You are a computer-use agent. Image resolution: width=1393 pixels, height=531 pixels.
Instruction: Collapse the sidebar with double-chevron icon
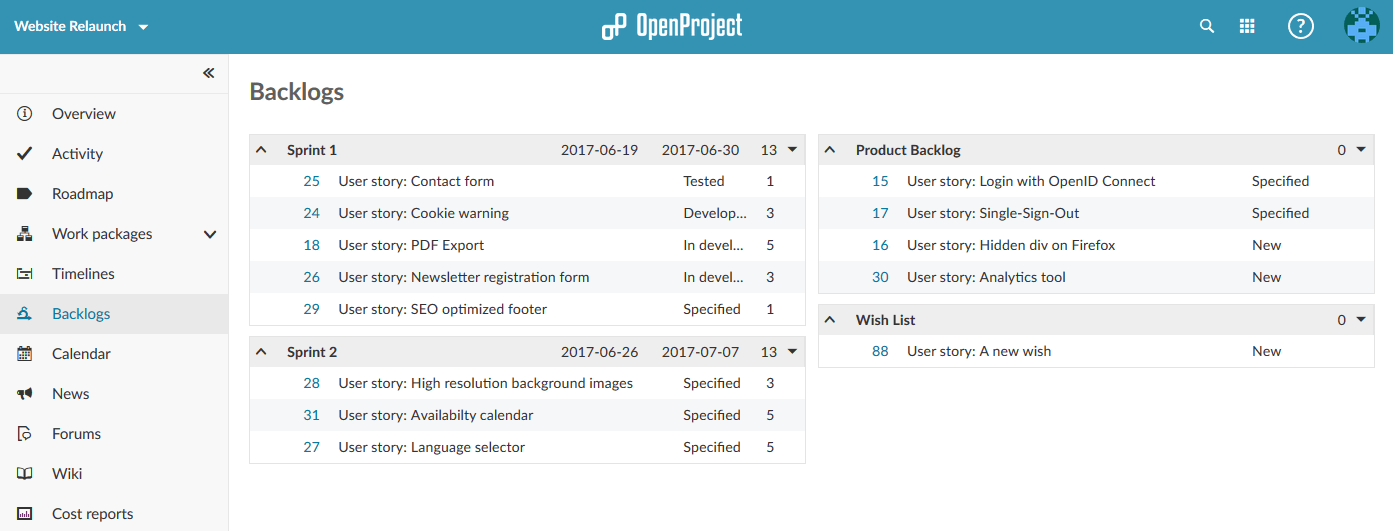(208, 73)
